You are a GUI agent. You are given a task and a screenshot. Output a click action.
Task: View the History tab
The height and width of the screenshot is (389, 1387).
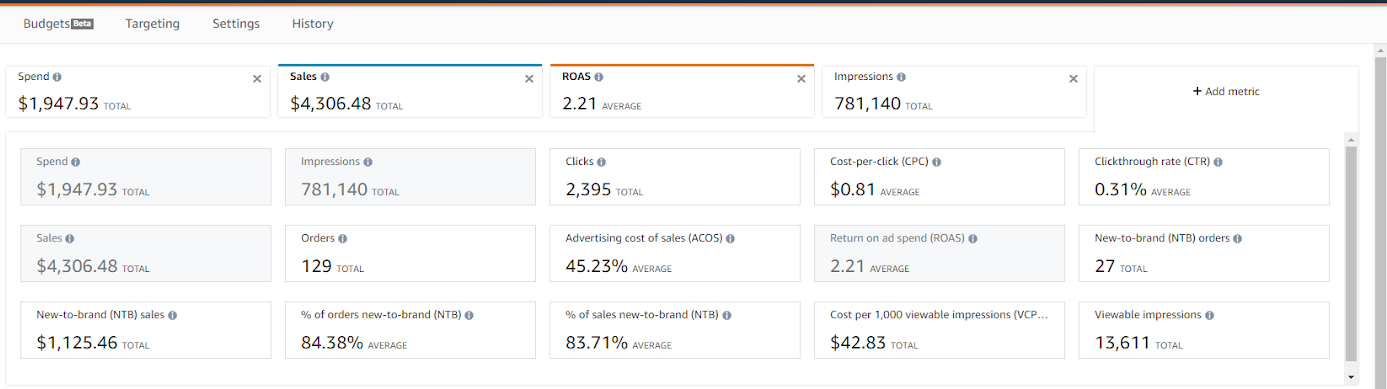tap(313, 23)
